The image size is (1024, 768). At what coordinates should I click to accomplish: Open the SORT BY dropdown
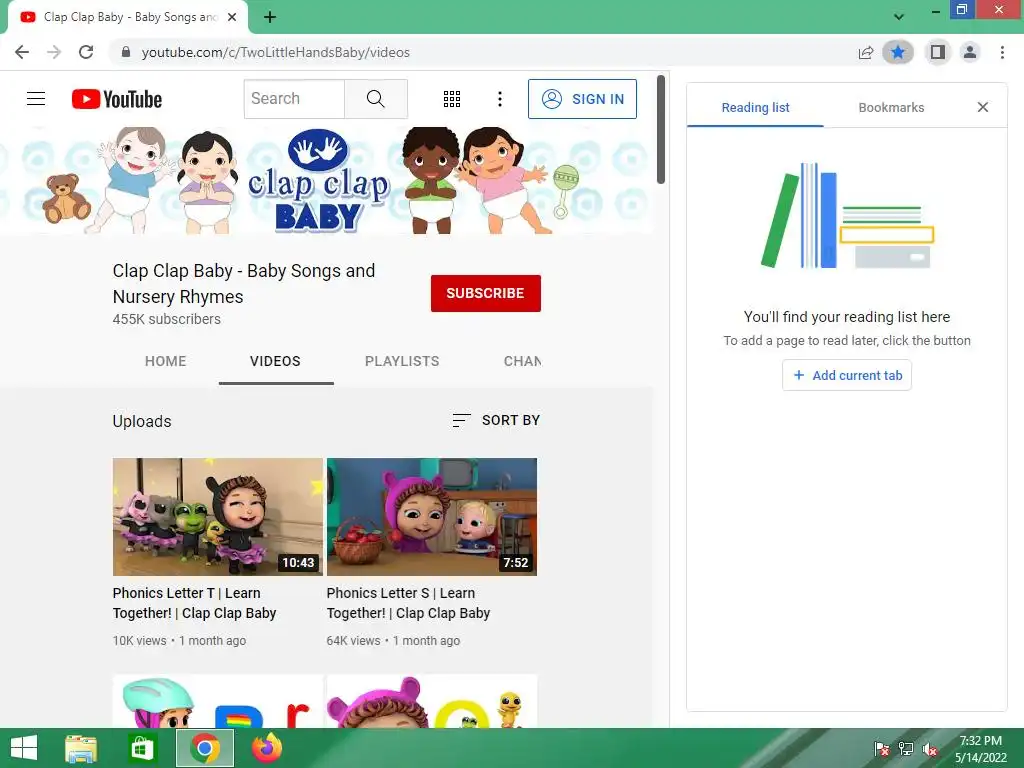tap(496, 421)
